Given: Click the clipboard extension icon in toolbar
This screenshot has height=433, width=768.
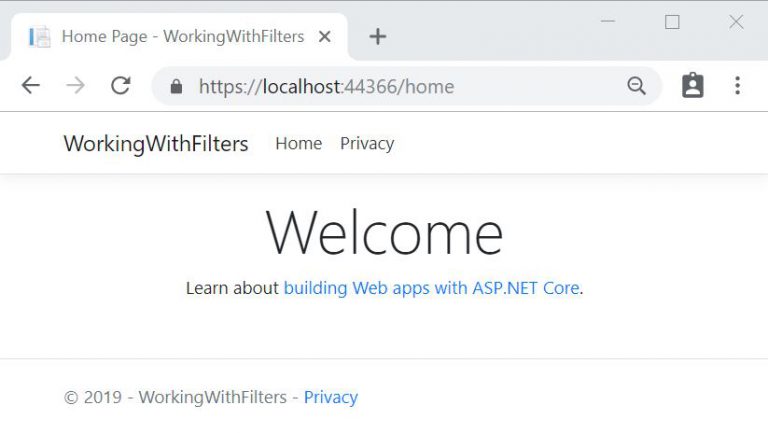Looking at the screenshot, I should tap(692, 86).
